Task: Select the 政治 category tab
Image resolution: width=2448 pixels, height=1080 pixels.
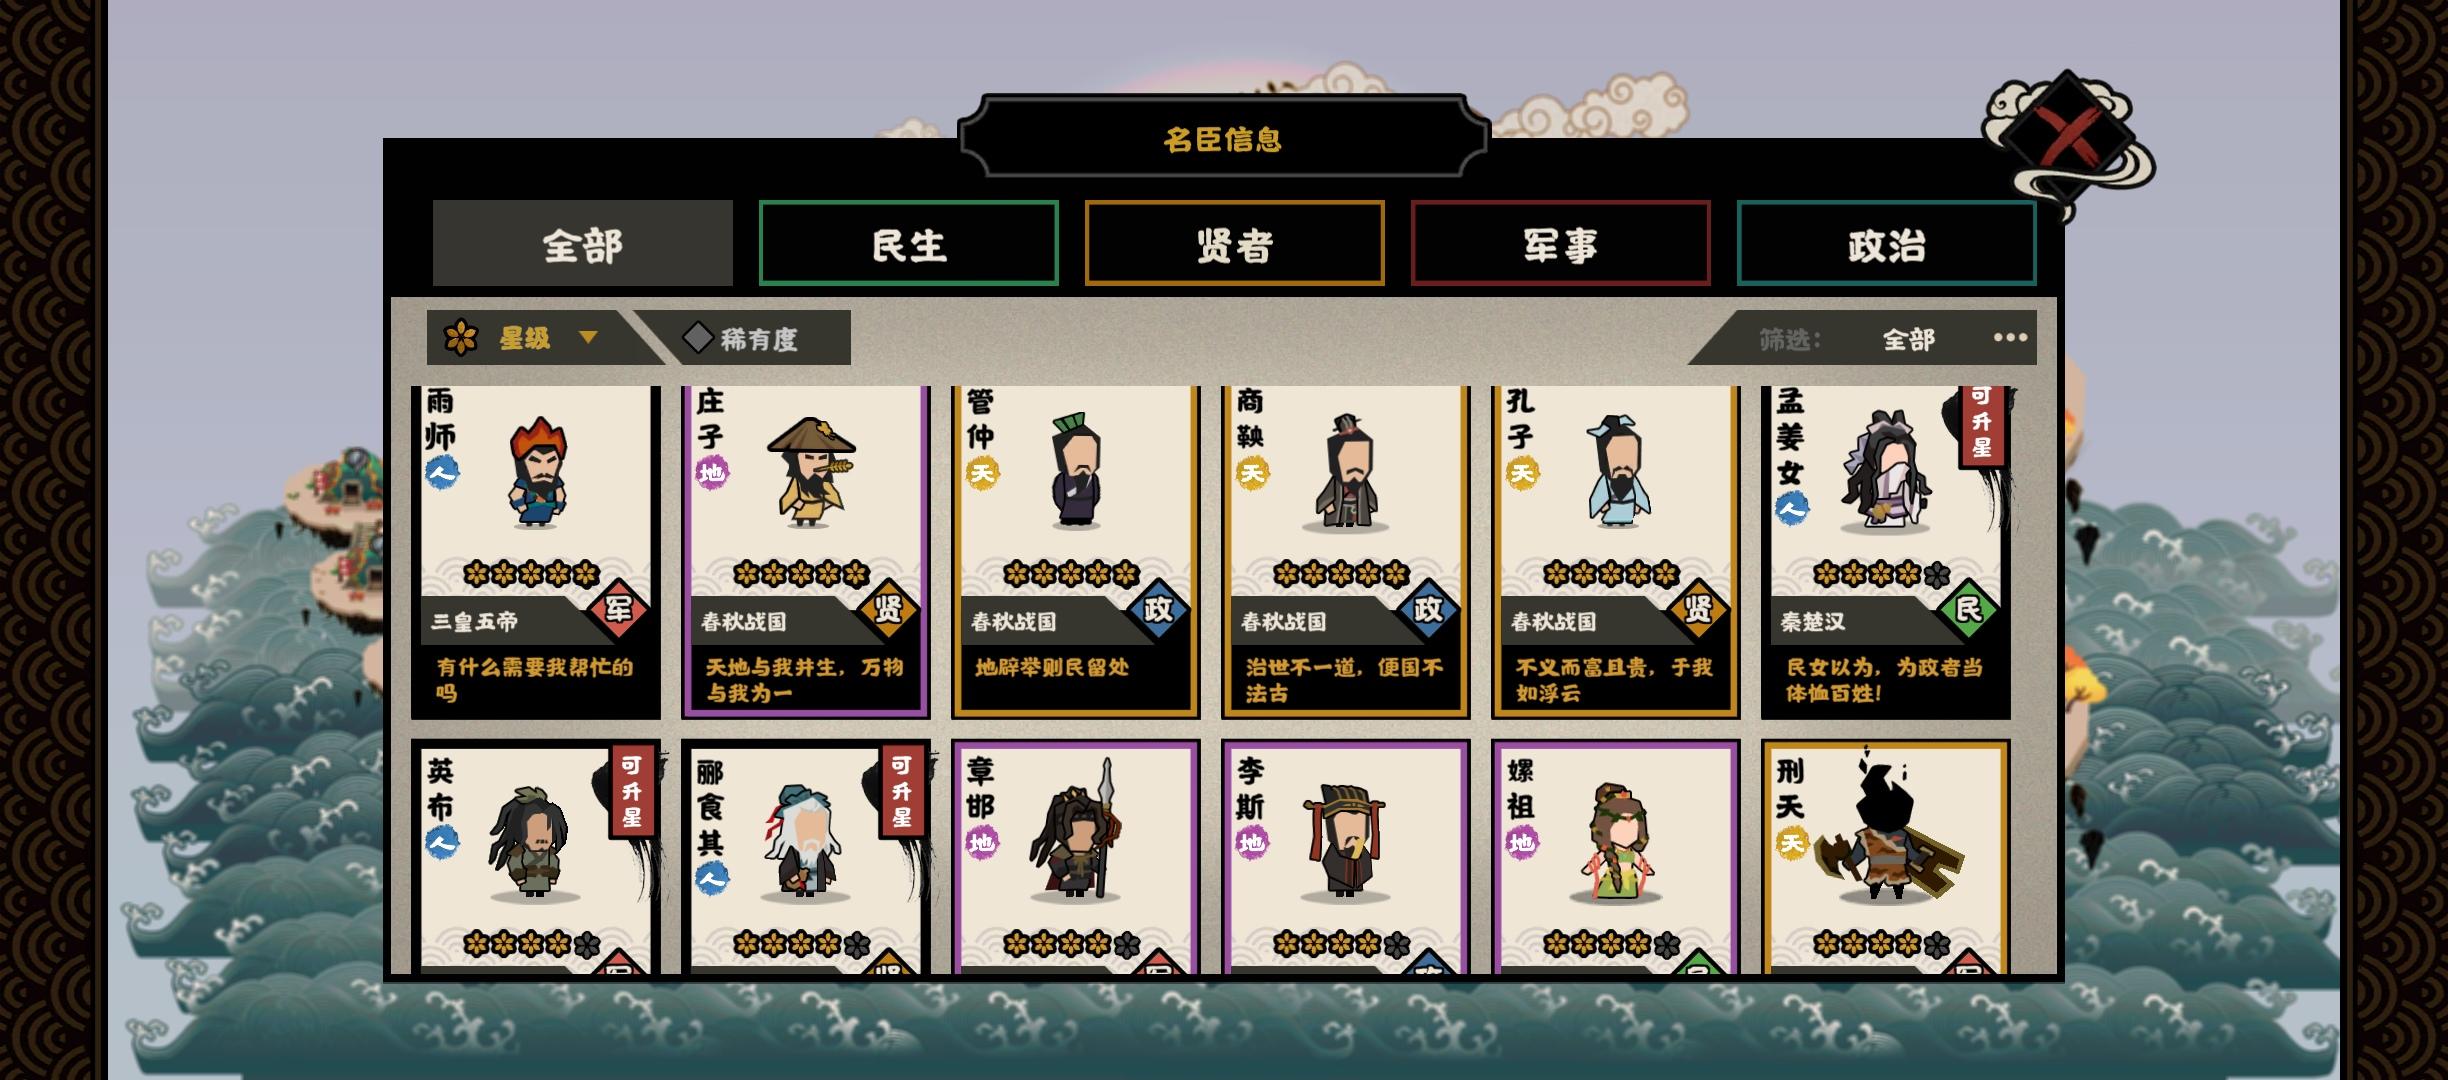Action: (x=1886, y=244)
